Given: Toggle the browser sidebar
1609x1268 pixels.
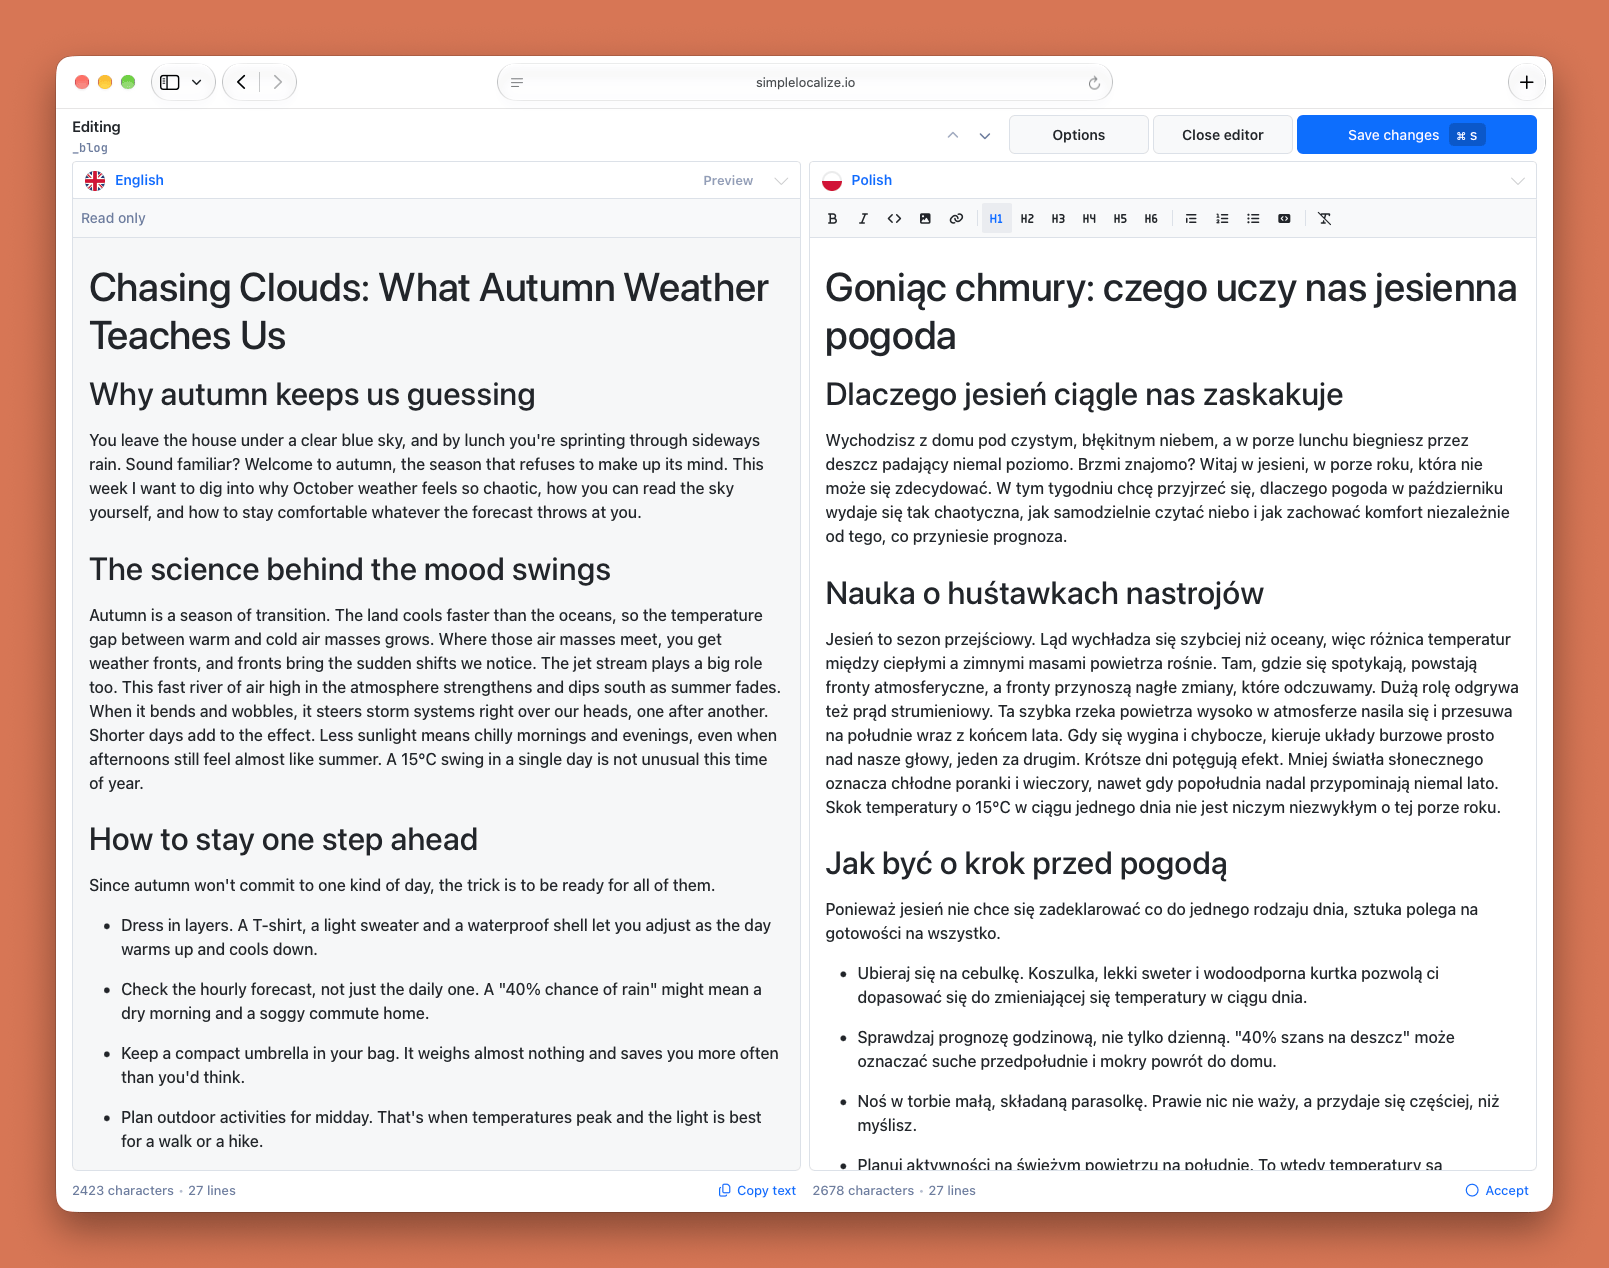Looking at the screenshot, I should (x=170, y=82).
